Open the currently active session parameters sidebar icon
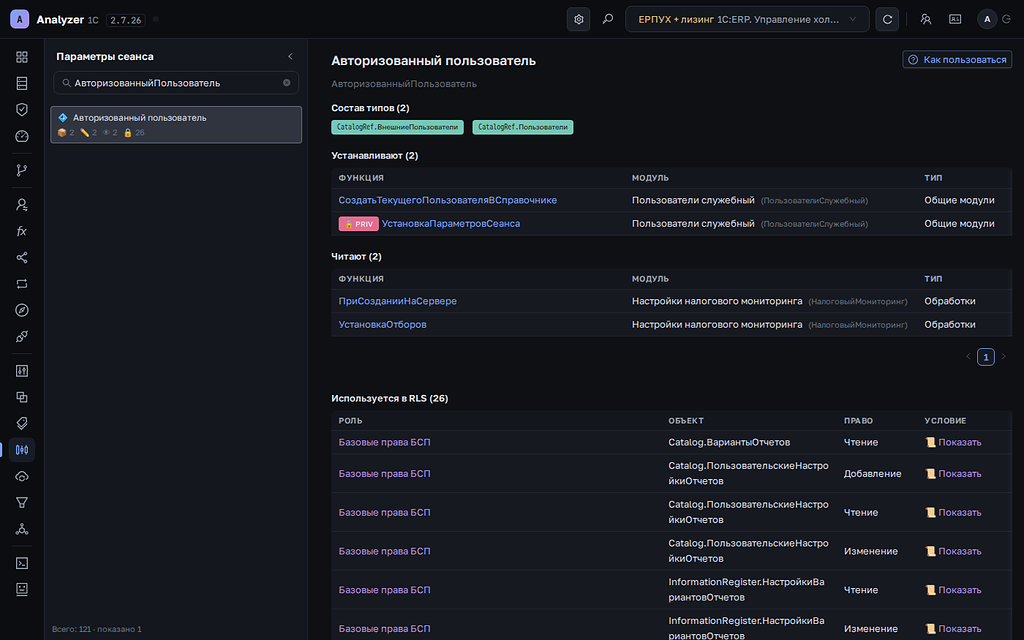The width and height of the screenshot is (1024, 640). click(x=22, y=449)
